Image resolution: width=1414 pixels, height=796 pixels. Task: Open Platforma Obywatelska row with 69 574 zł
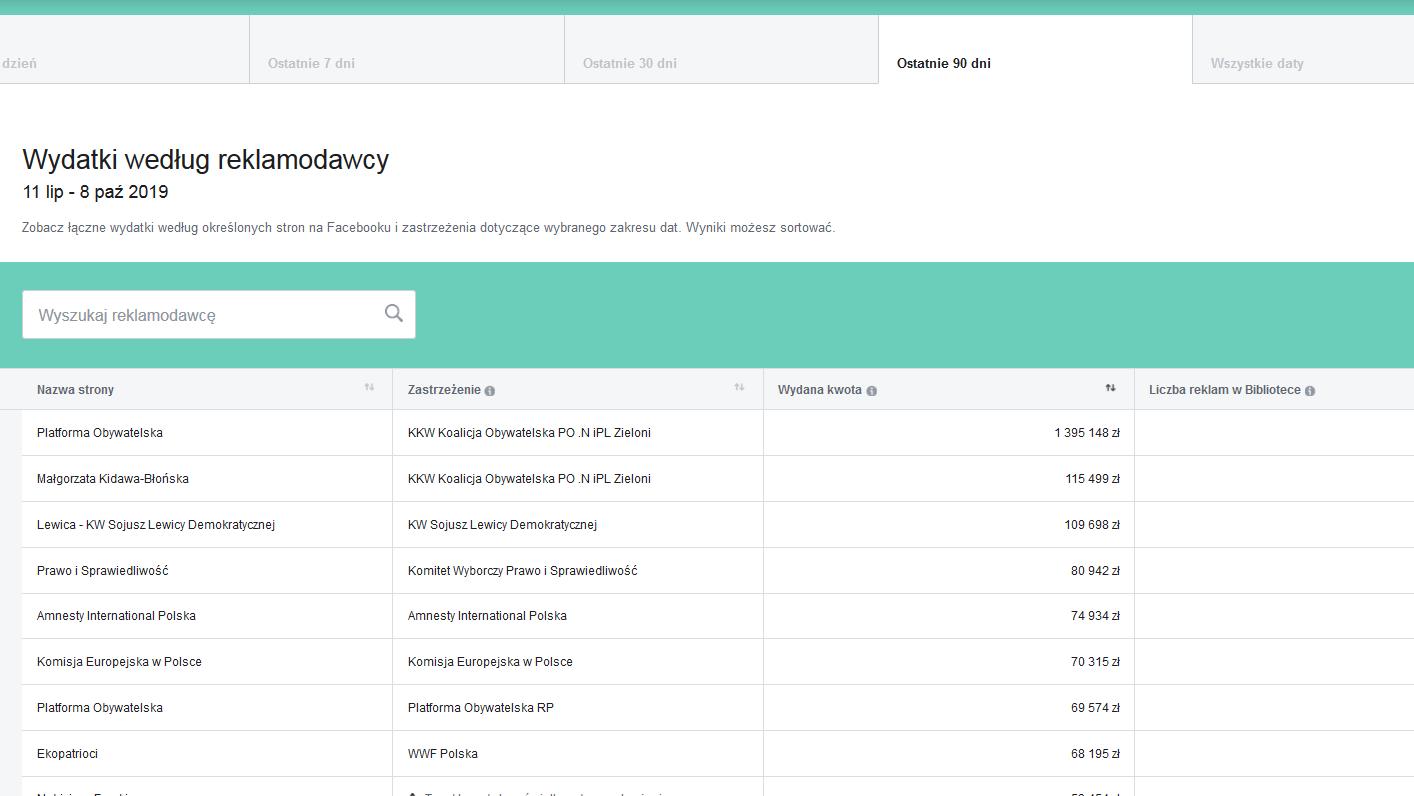(x=100, y=708)
